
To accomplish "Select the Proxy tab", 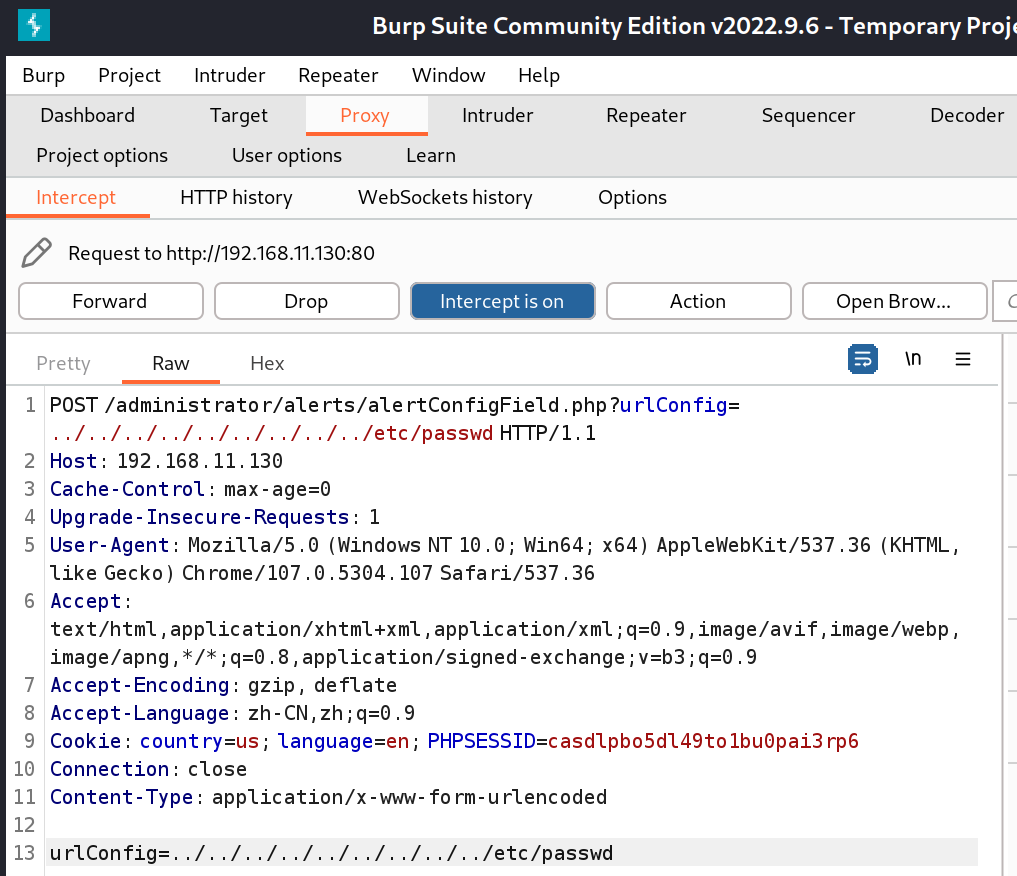I will pyautogui.click(x=365, y=115).
